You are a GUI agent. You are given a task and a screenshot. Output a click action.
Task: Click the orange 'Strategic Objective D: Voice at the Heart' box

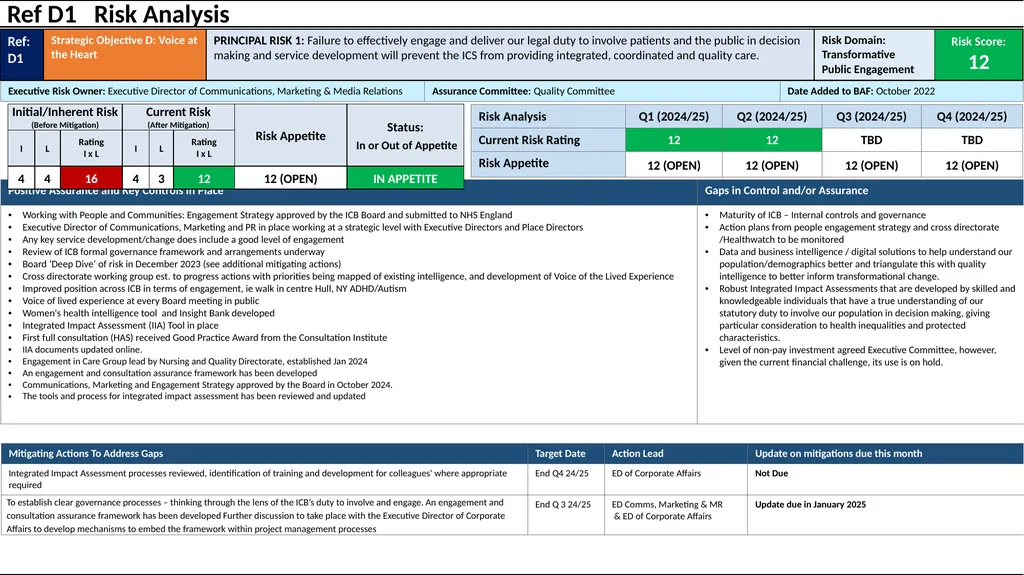point(125,54)
